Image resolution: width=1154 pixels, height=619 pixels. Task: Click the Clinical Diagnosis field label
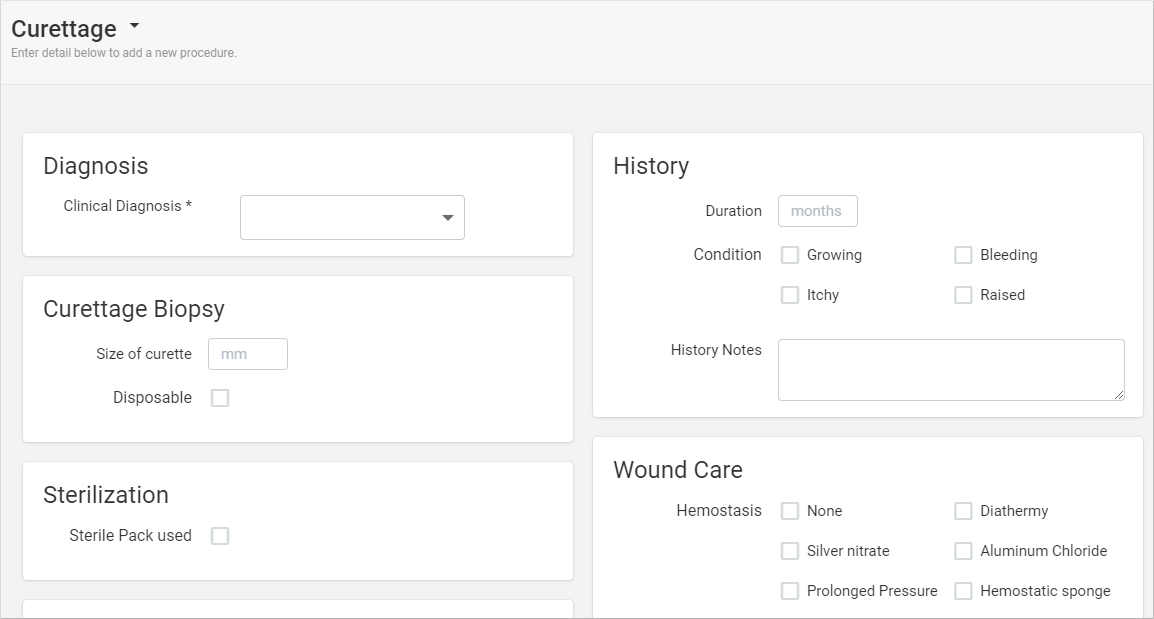(x=127, y=206)
